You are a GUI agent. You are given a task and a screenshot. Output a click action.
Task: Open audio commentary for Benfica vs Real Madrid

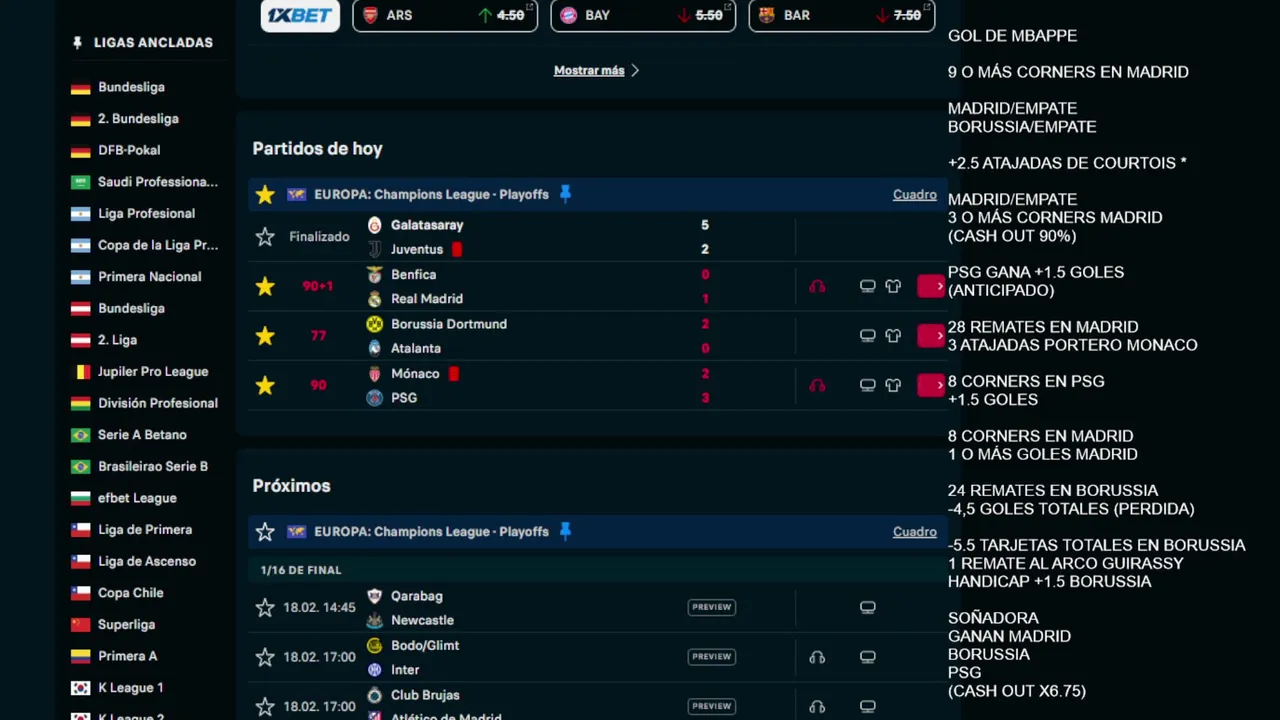click(x=817, y=286)
